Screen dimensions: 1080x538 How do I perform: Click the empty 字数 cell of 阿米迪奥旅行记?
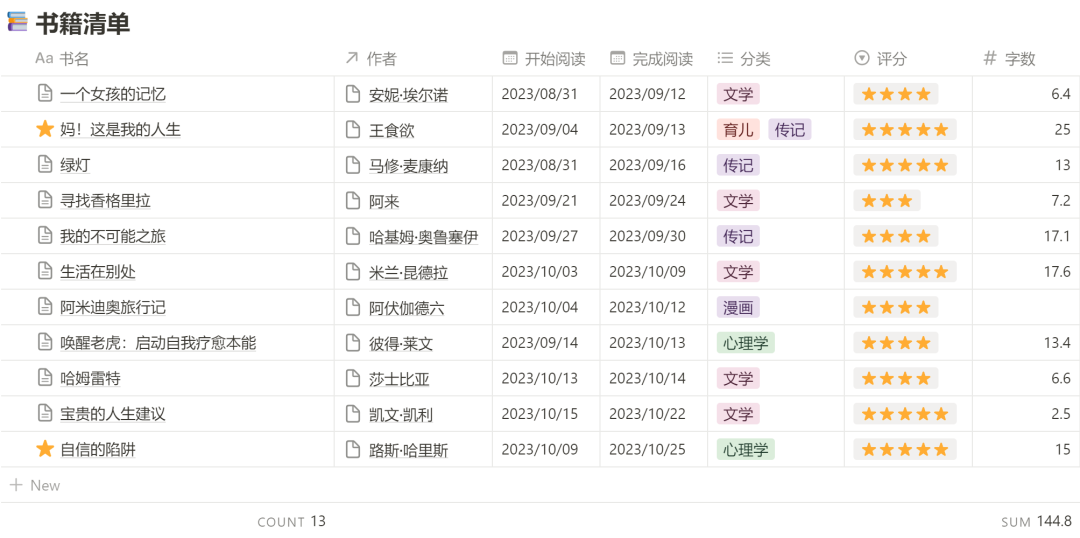coord(1026,307)
